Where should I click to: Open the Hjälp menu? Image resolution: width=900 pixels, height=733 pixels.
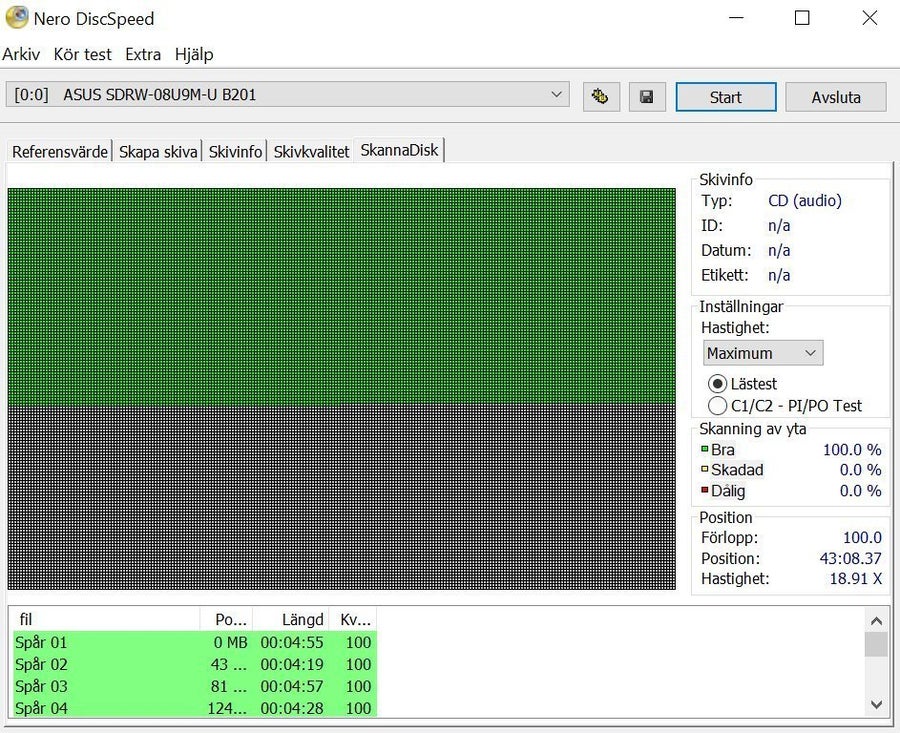click(194, 55)
